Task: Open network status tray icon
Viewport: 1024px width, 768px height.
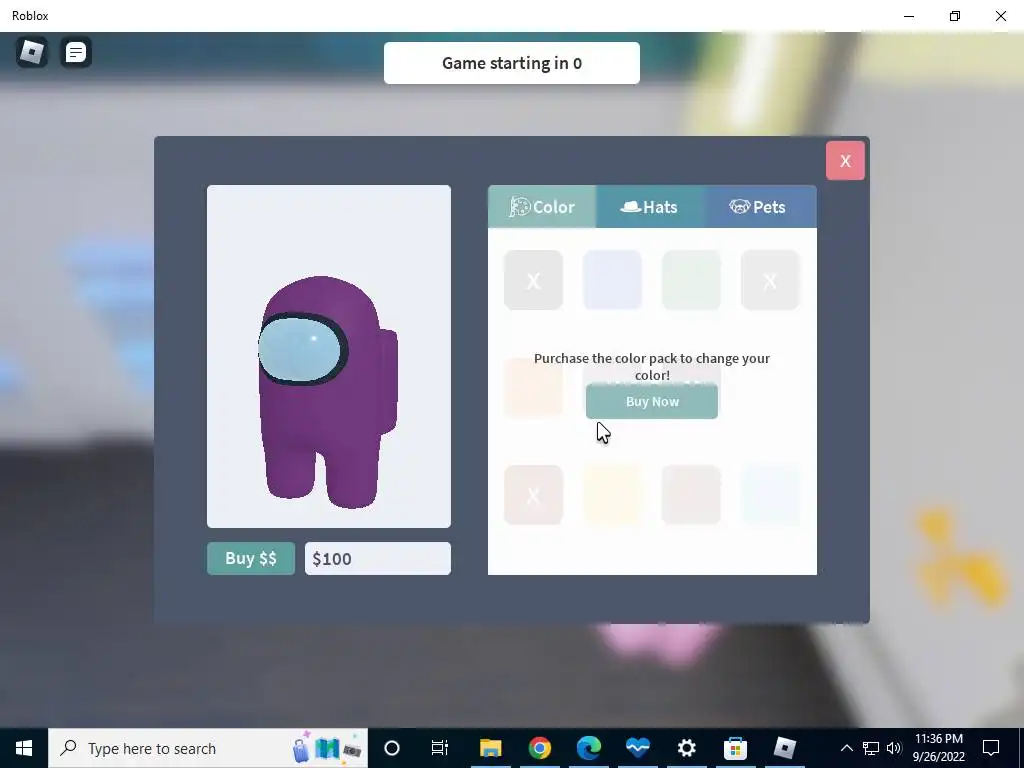Action: pos(871,748)
